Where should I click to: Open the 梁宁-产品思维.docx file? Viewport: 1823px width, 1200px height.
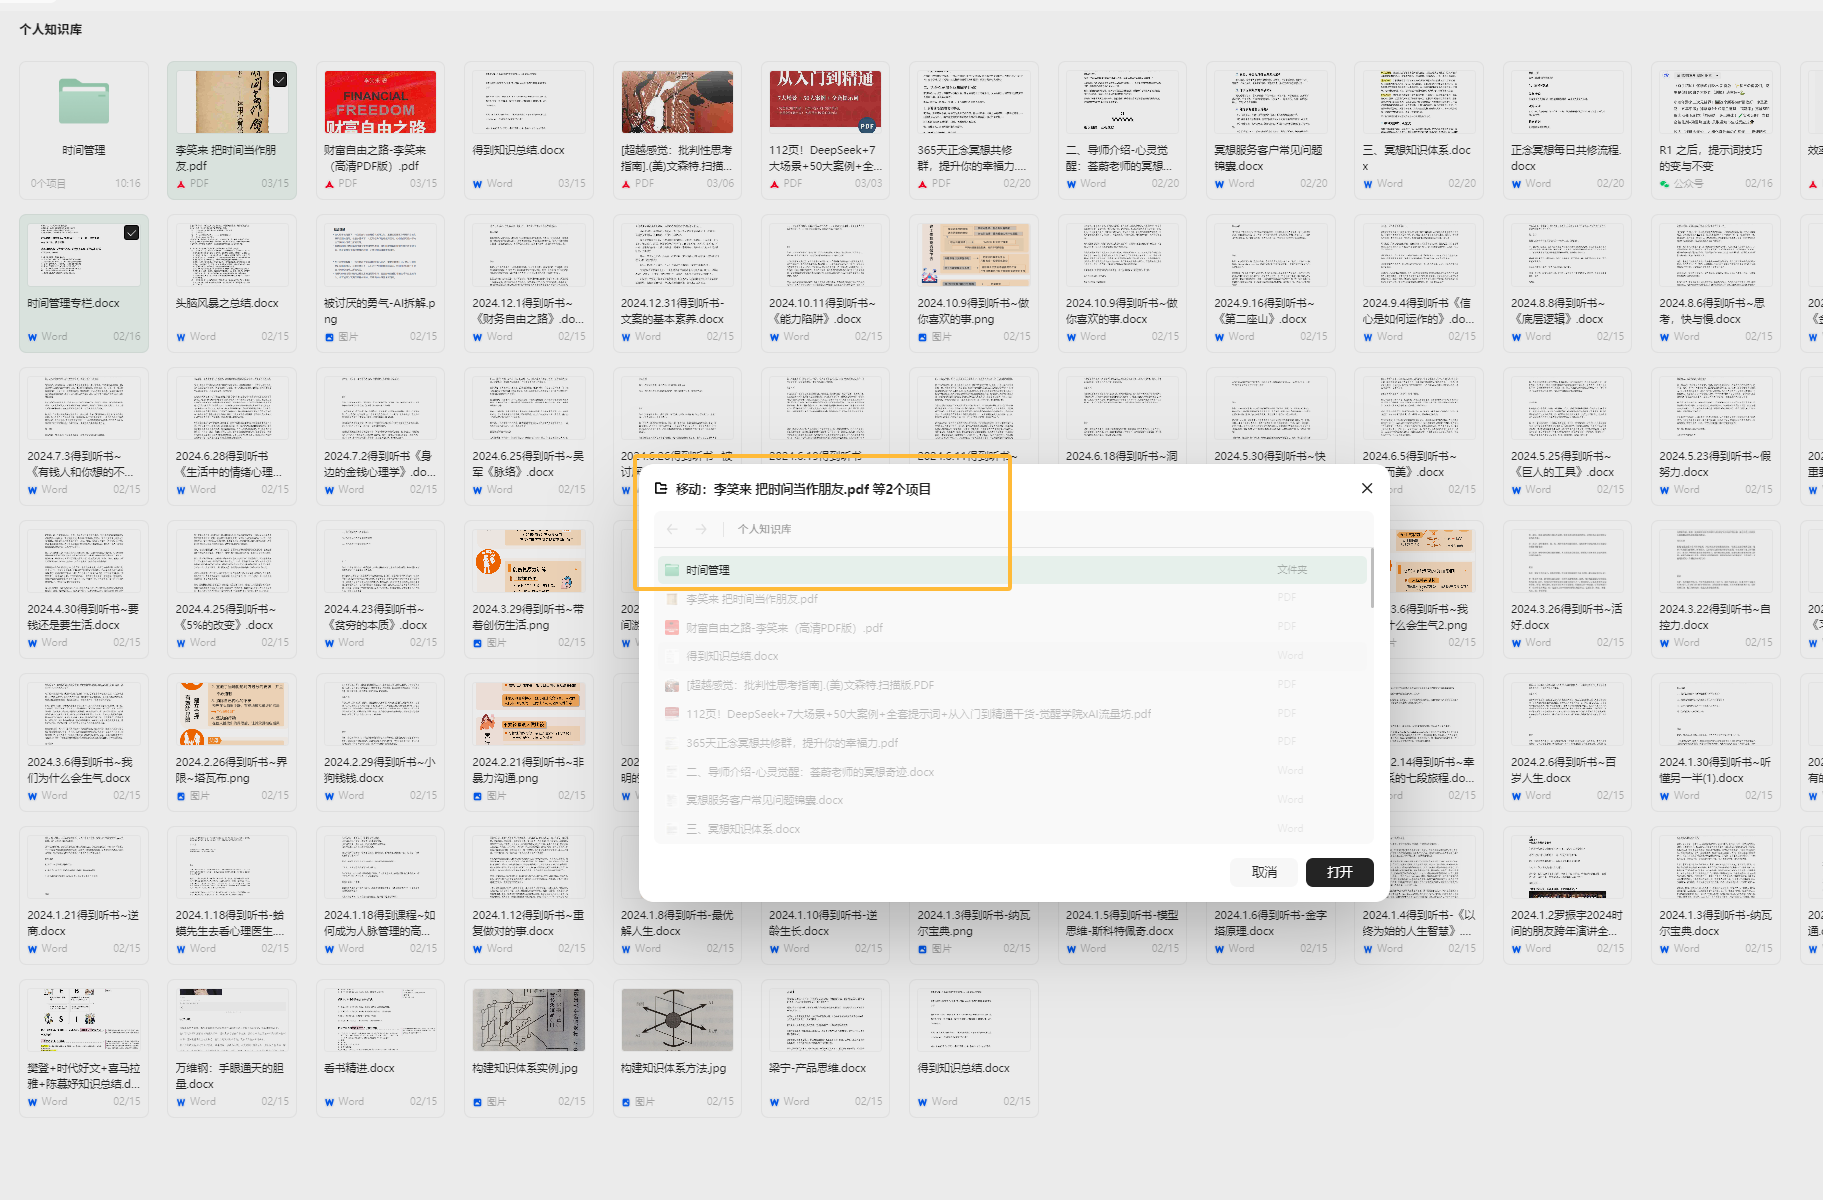click(825, 1020)
